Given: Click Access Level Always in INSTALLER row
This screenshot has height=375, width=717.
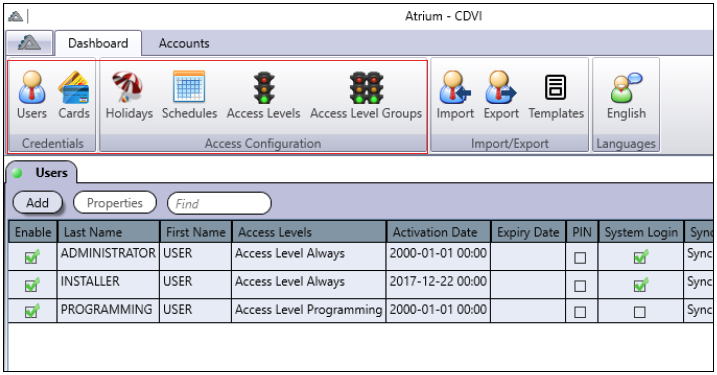Looking at the screenshot, I should click(309, 284).
